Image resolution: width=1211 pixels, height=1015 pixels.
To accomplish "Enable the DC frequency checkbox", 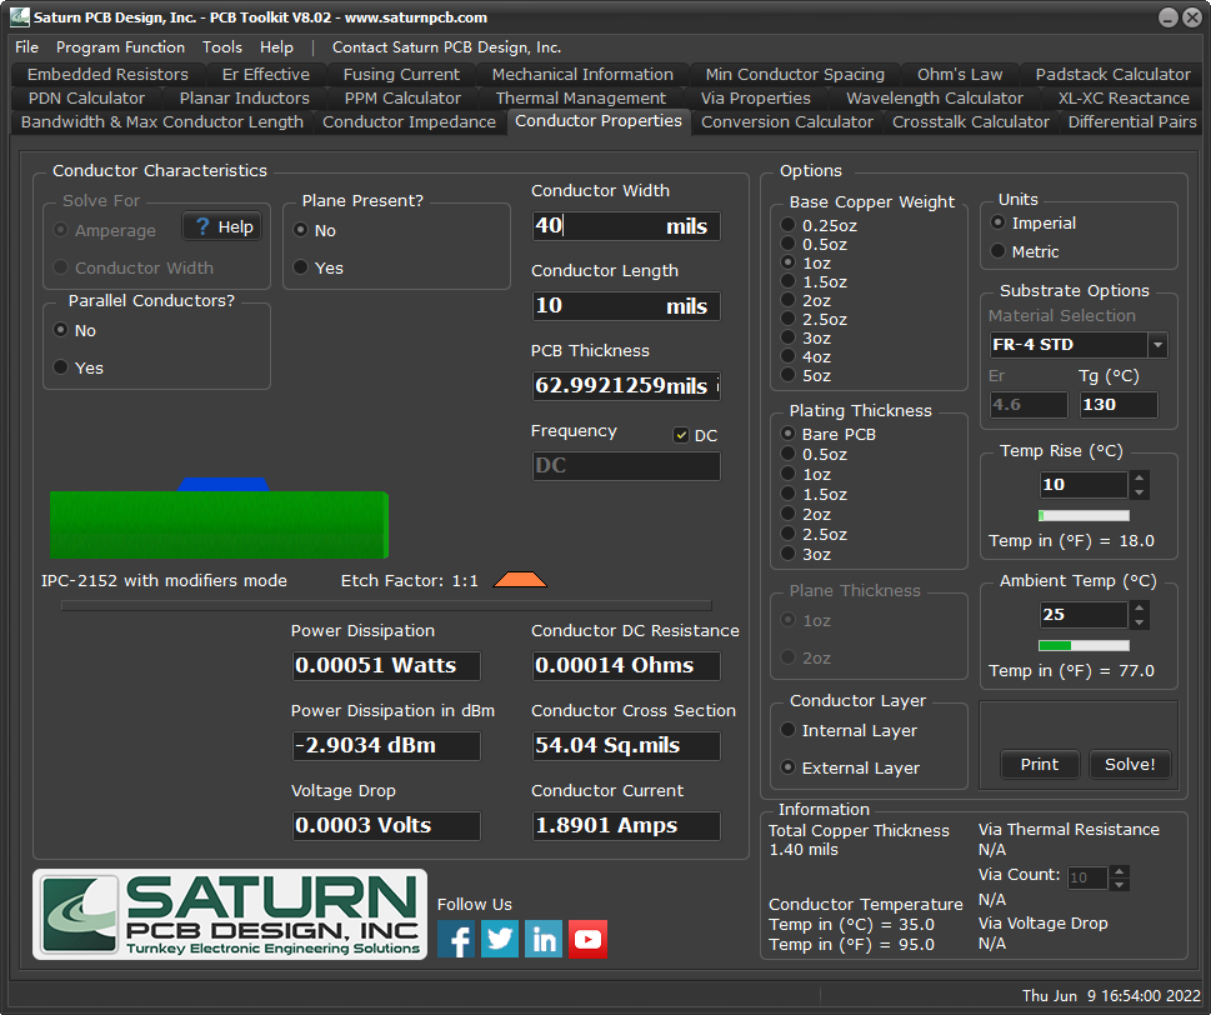I will click(681, 435).
